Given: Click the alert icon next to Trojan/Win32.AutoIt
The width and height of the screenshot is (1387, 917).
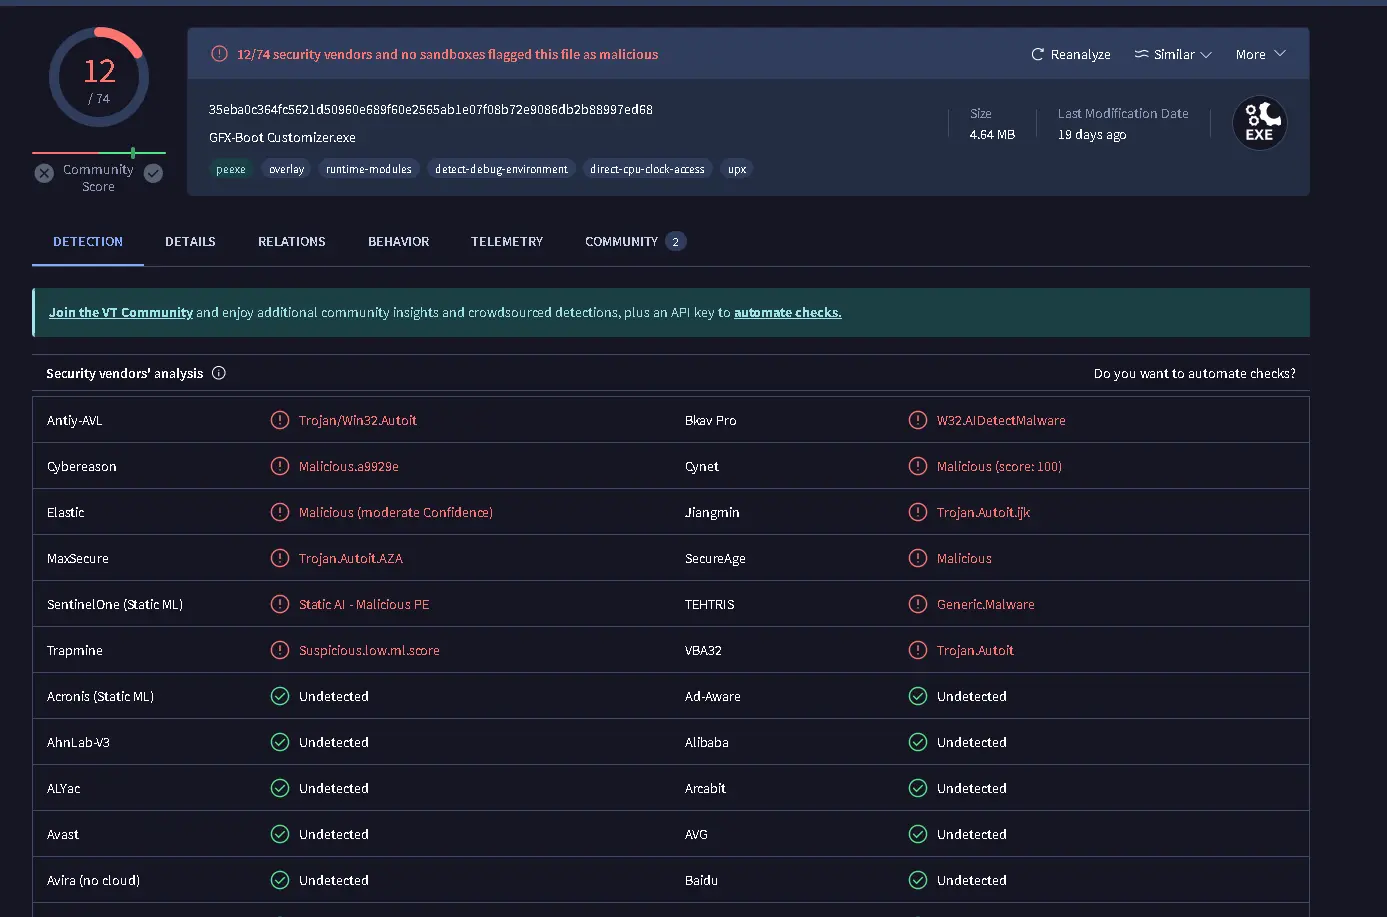Looking at the screenshot, I should click(280, 420).
